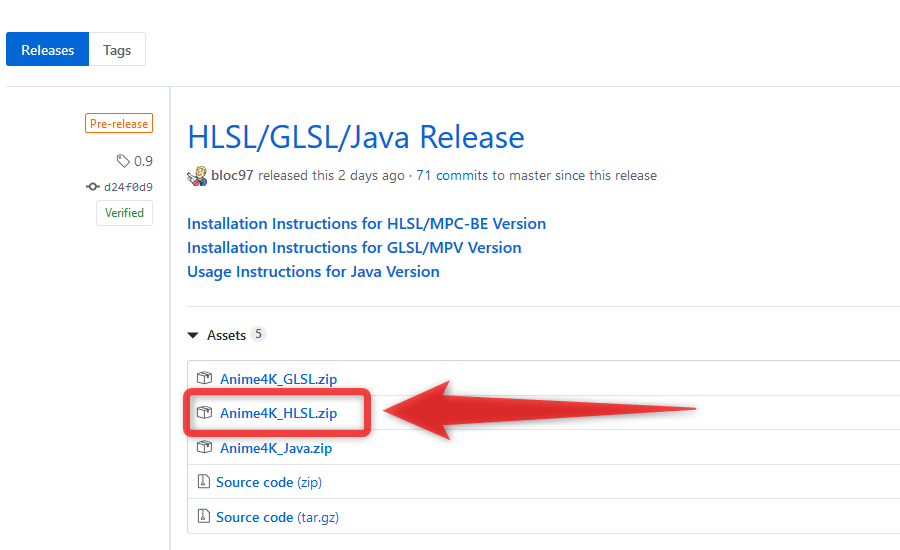Open the d24f0d9 commit hash
The image size is (900, 550).
pyautogui.click(x=128, y=187)
